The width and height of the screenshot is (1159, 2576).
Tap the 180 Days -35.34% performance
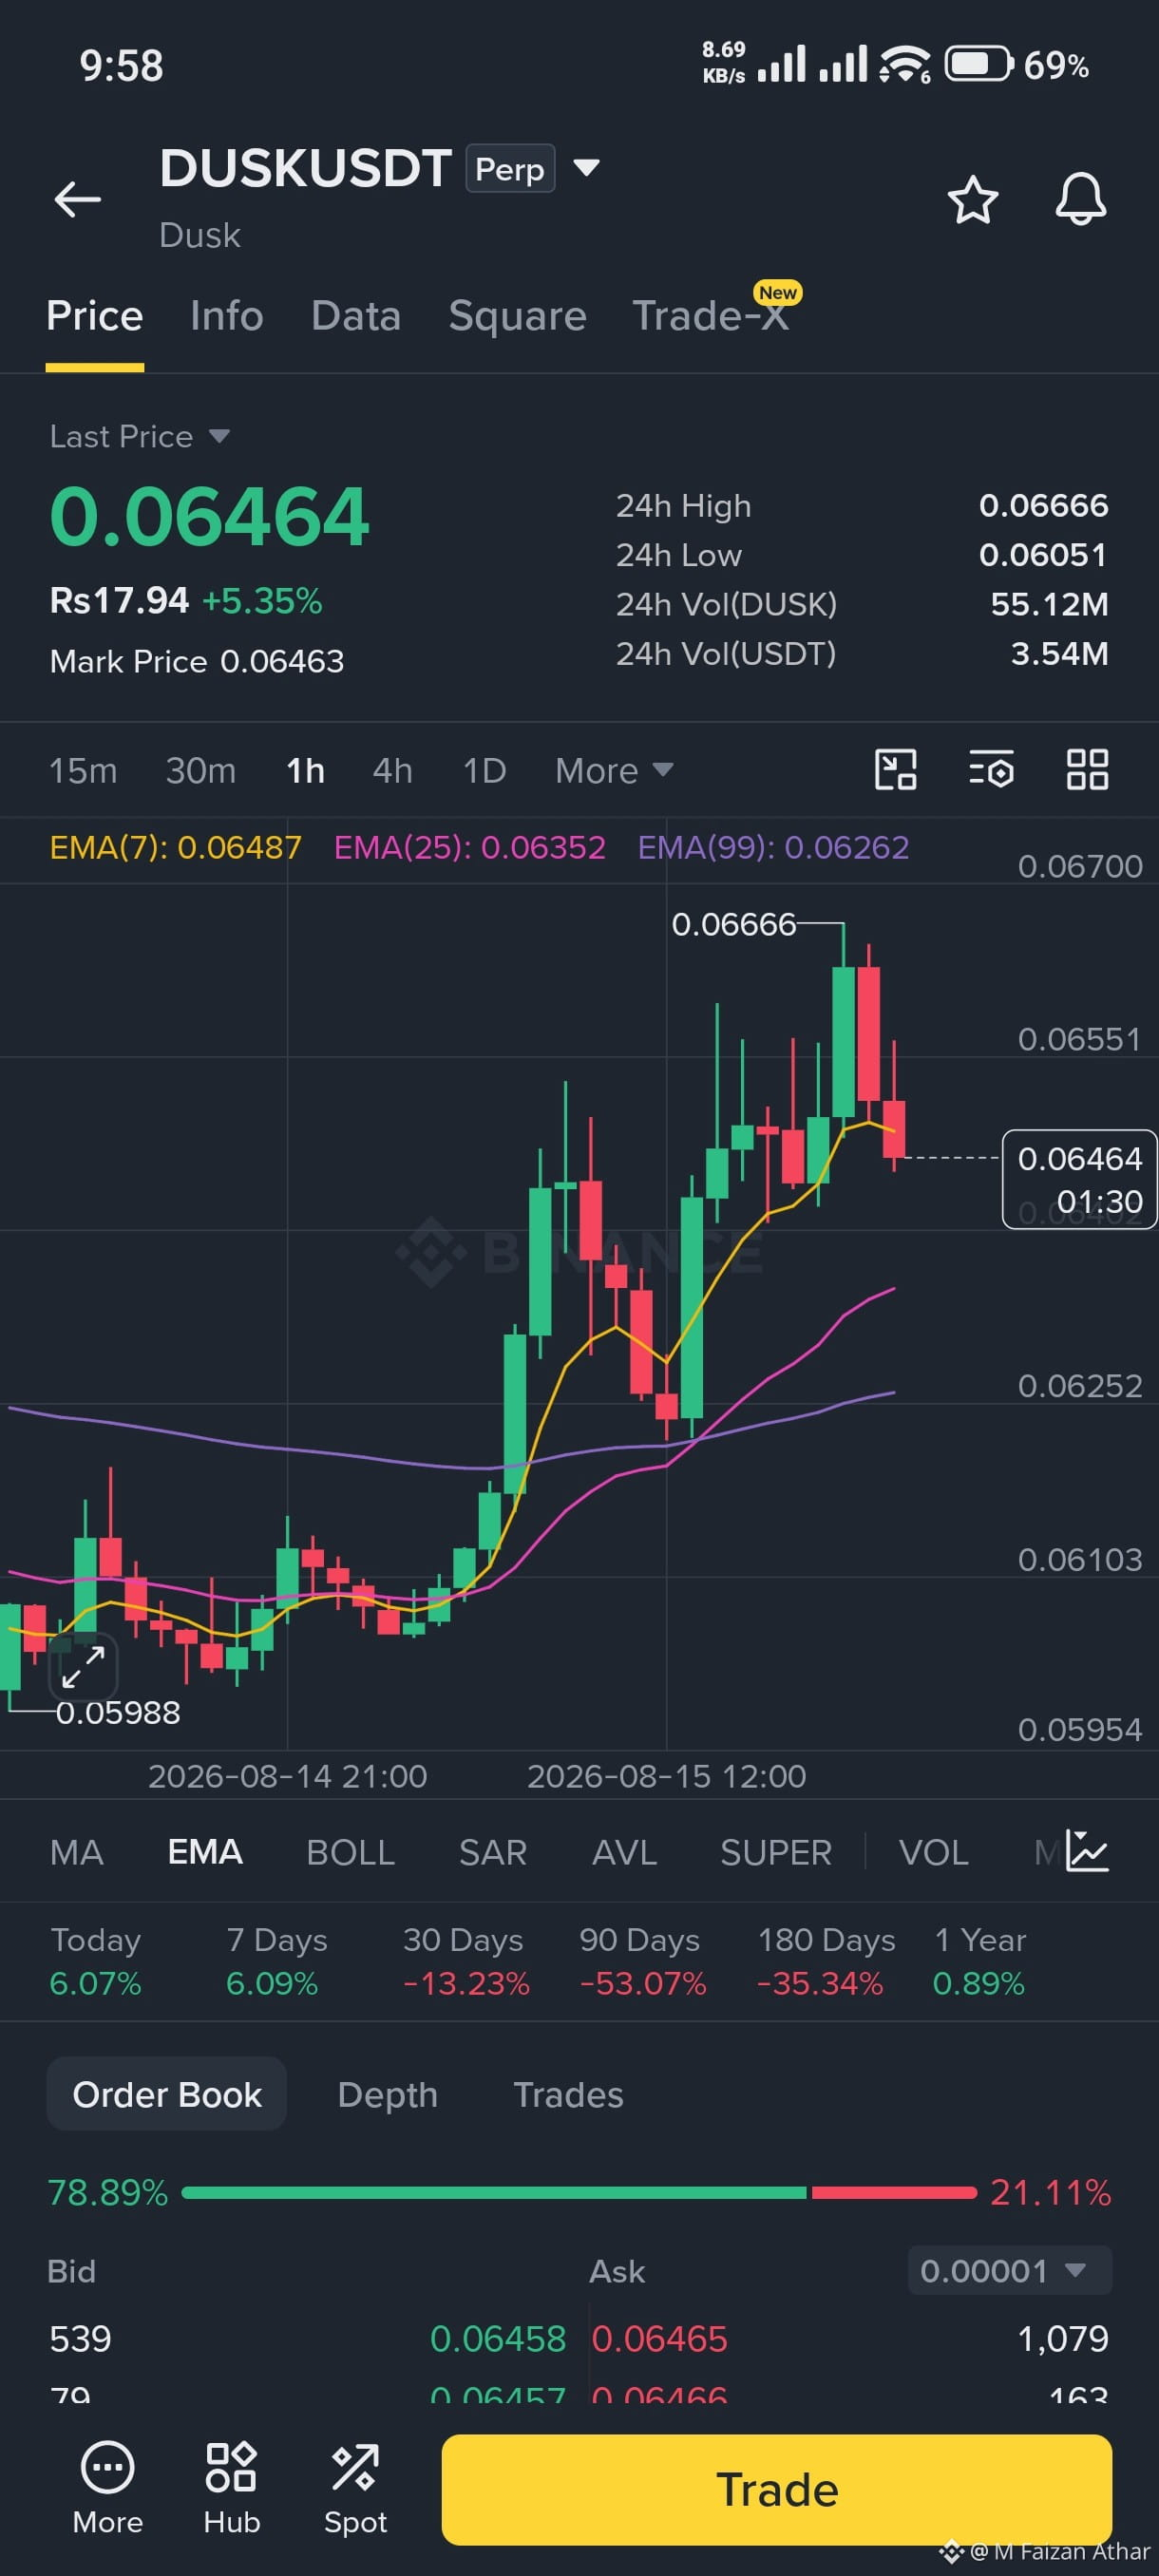(826, 1961)
